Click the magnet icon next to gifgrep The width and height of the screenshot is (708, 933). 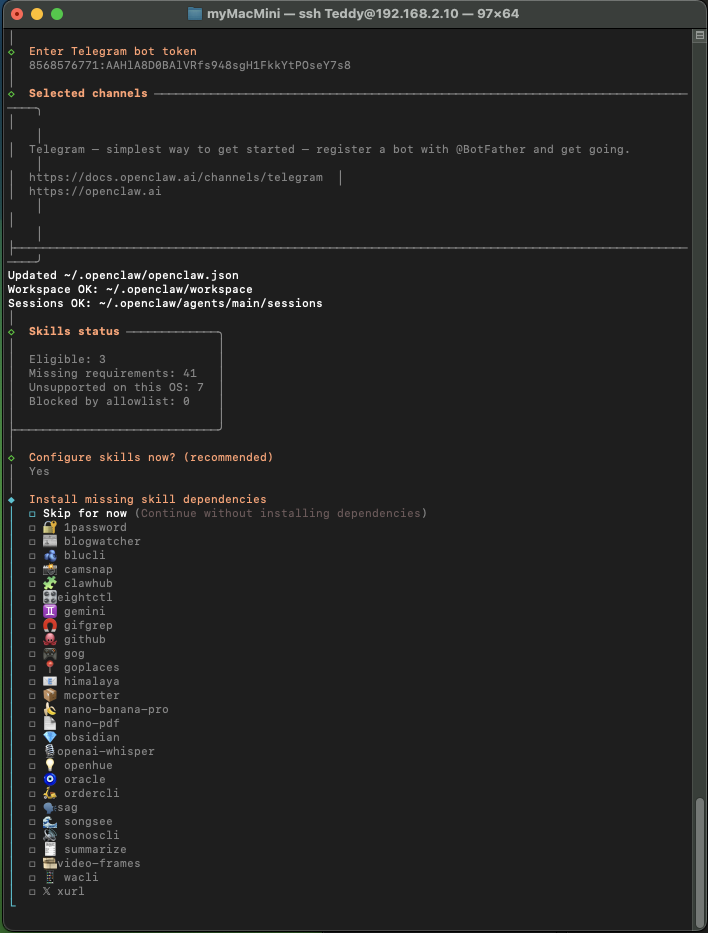[49, 625]
